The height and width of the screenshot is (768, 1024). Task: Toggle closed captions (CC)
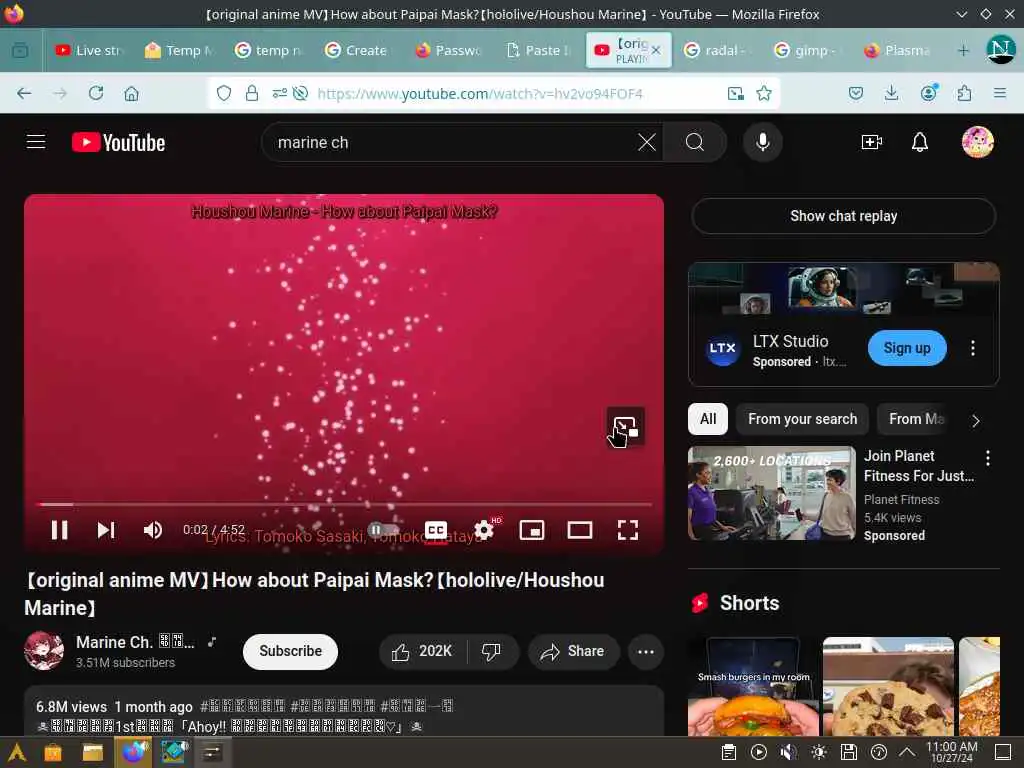point(436,530)
